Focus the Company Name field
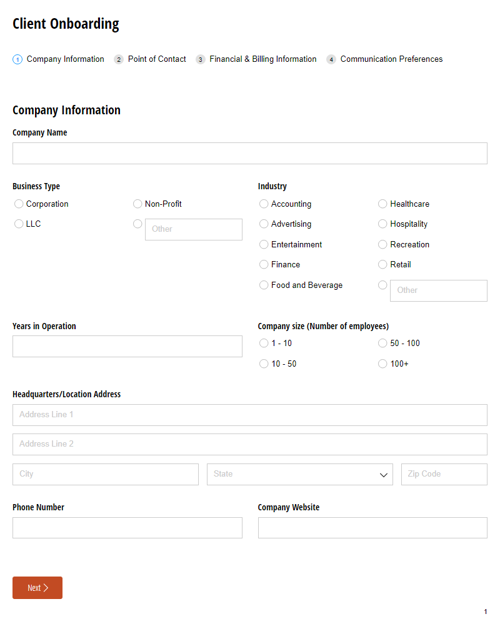500x629 pixels. point(250,153)
